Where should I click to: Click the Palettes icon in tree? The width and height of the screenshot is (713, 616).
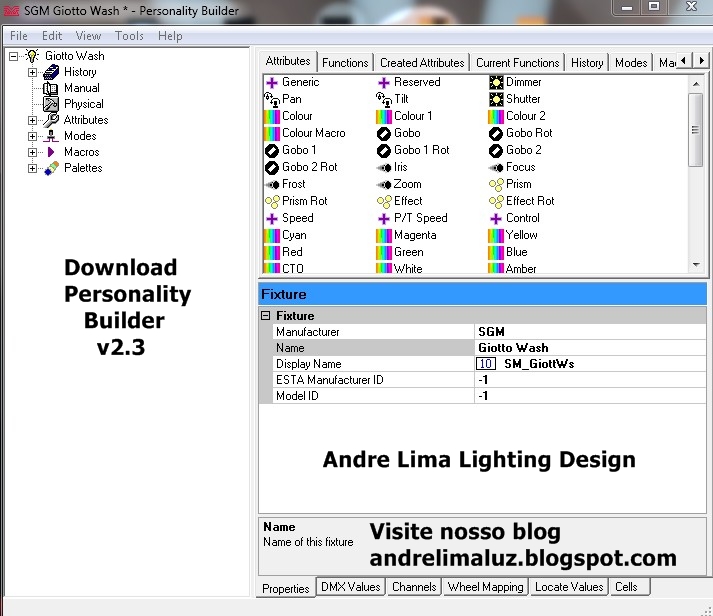click(x=51, y=168)
